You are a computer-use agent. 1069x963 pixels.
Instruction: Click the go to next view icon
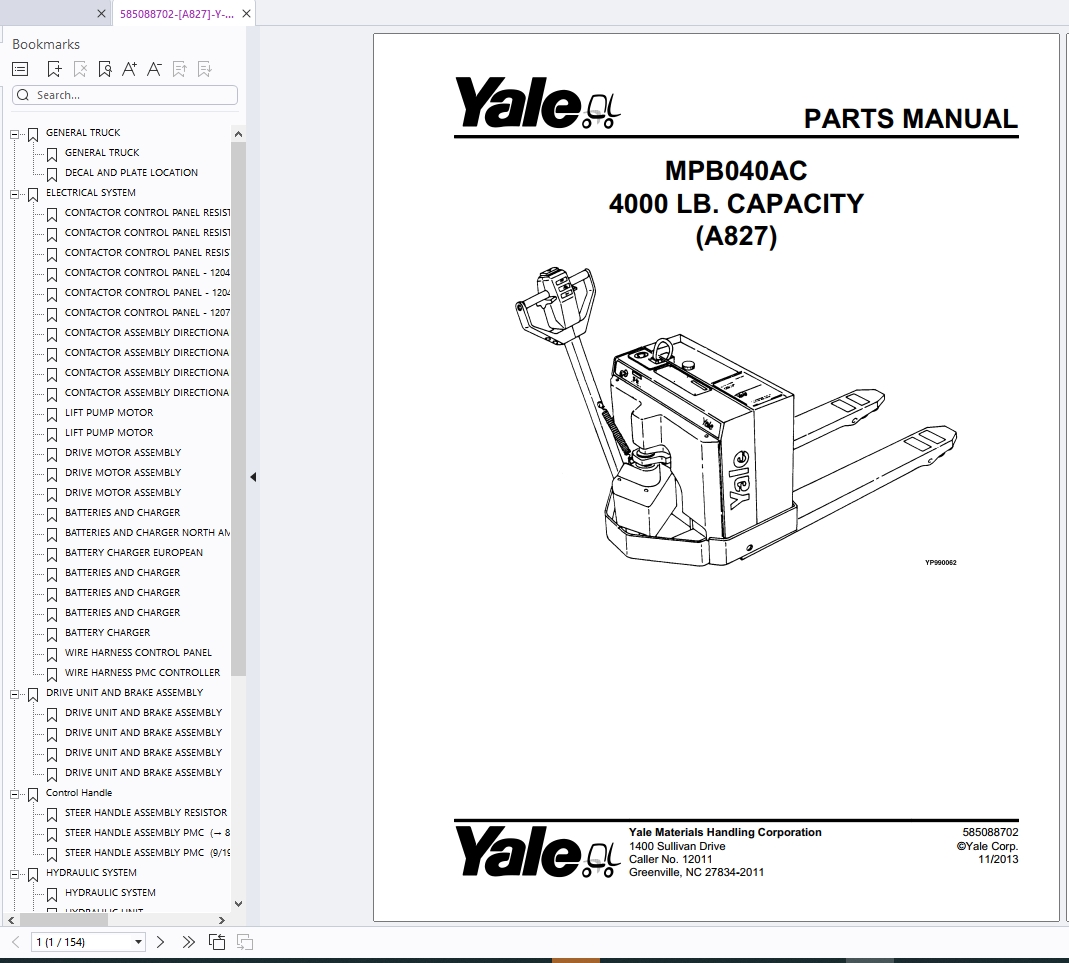click(x=245, y=942)
